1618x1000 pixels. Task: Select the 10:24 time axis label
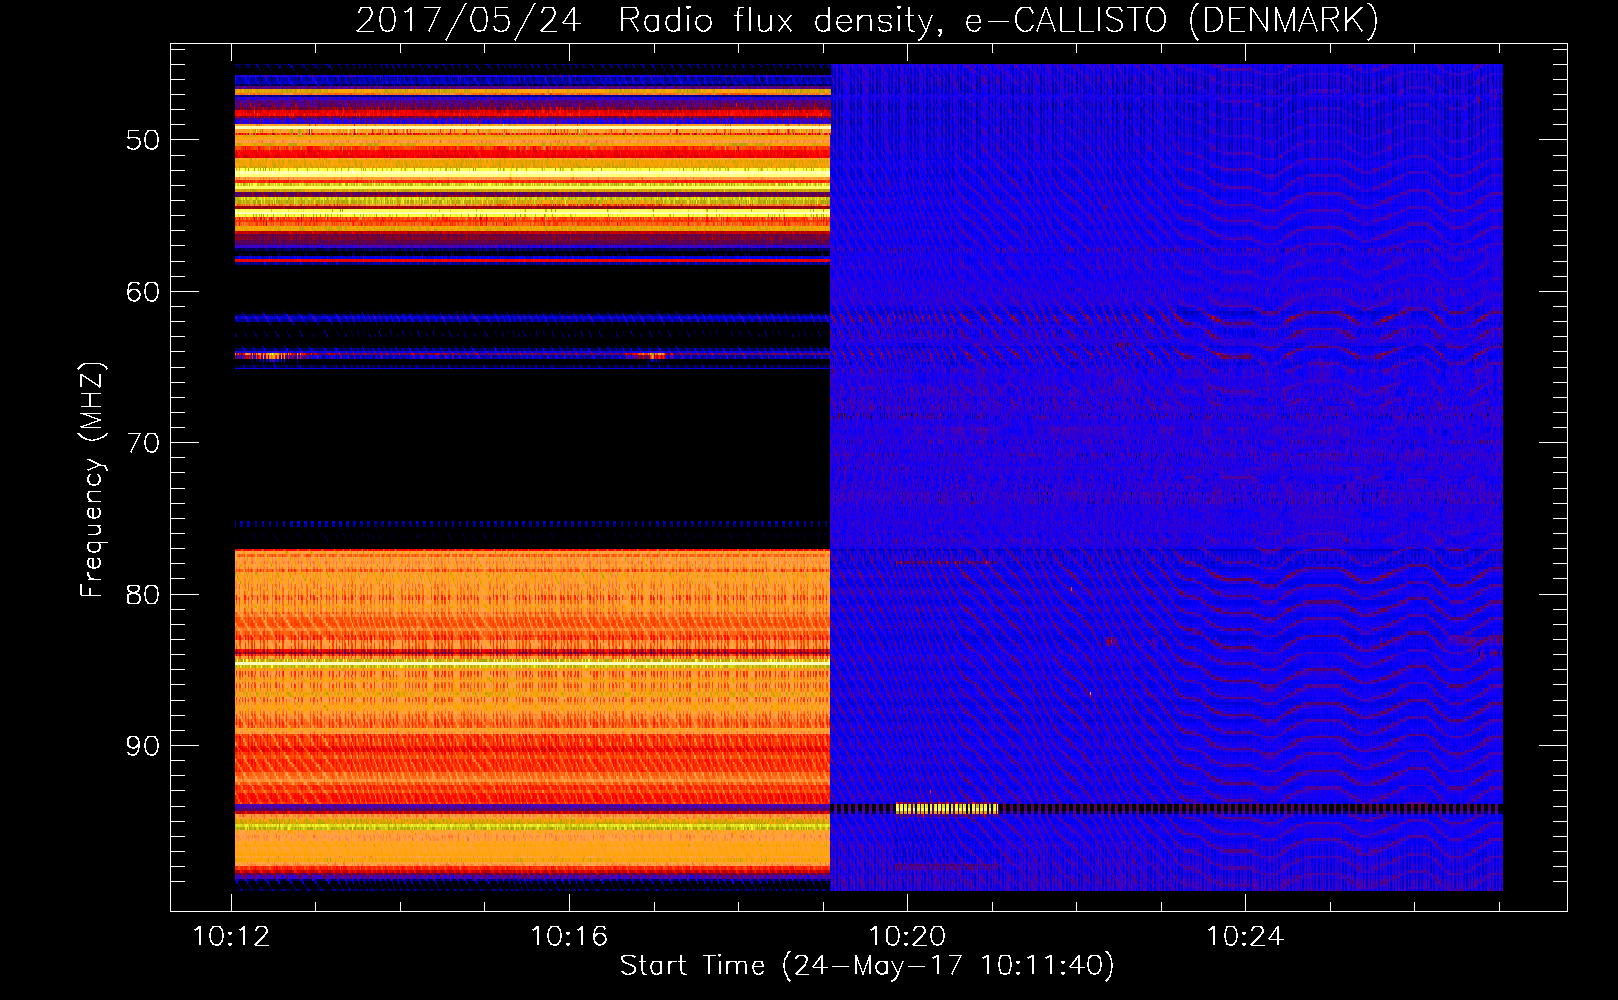[x=1244, y=937]
